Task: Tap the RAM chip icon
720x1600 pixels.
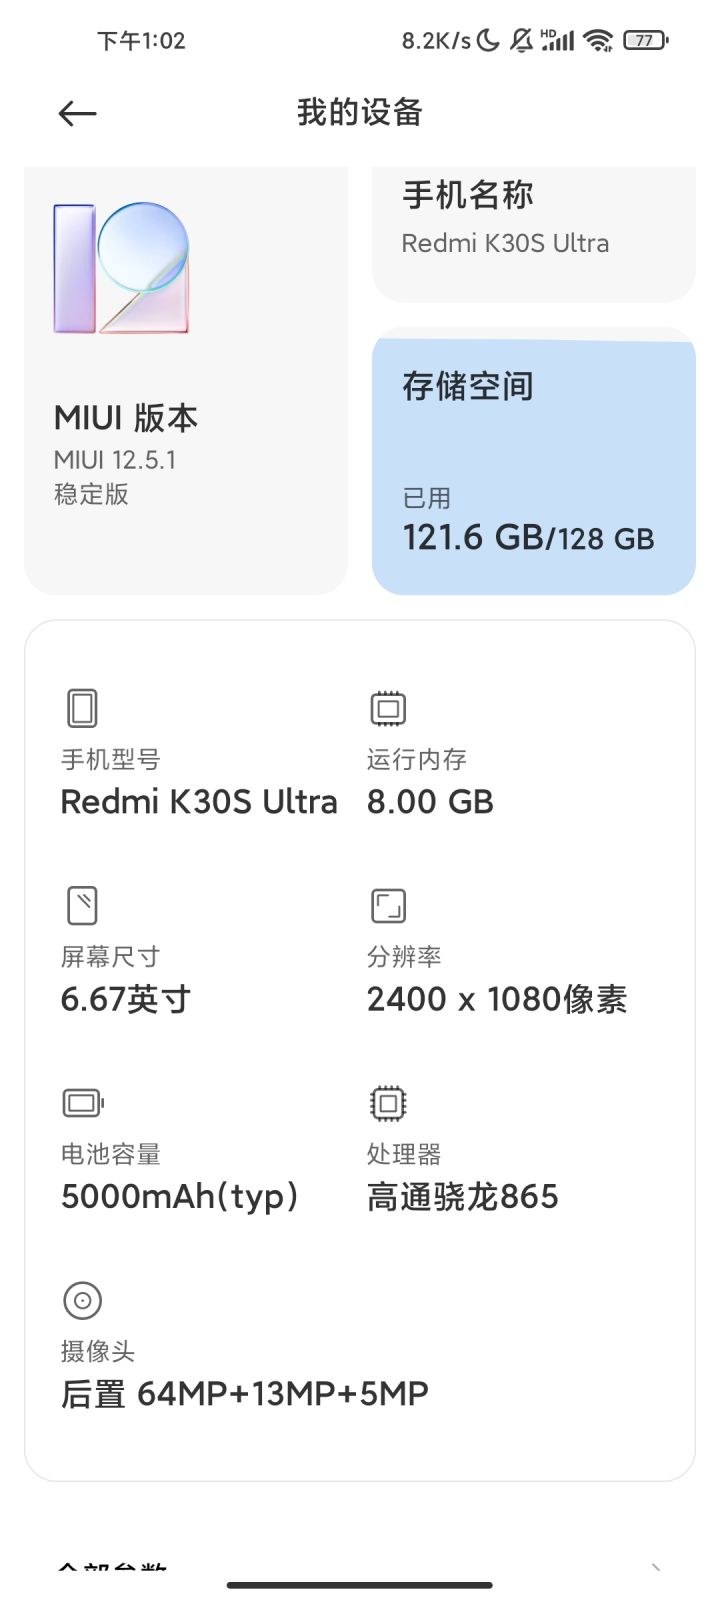Action: click(x=388, y=708)
